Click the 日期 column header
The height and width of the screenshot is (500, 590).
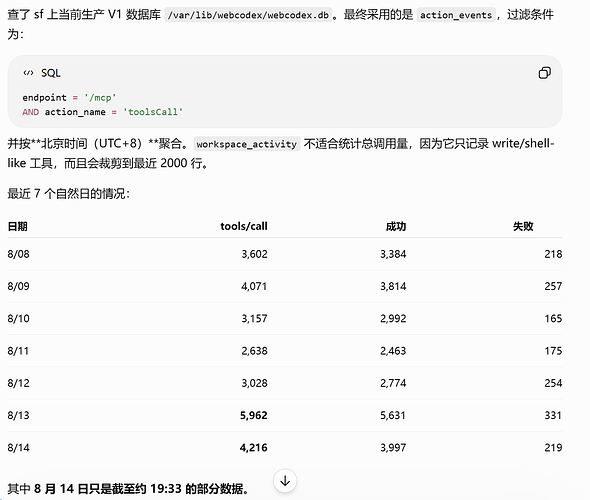coord(17,226)
